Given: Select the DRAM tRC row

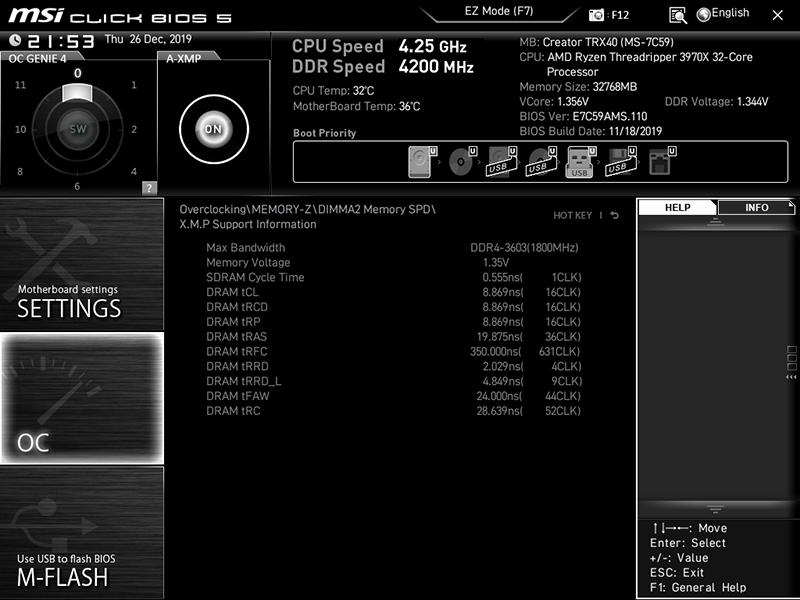Looking at the screenshot, I should [393, 410].
